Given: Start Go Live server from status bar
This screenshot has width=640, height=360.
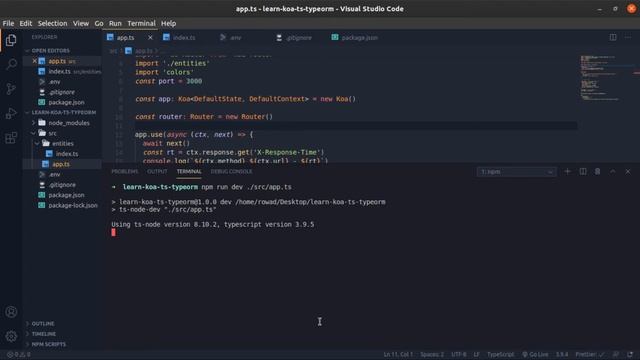Looking at the screenshot, I should click(x=535, y=354).
